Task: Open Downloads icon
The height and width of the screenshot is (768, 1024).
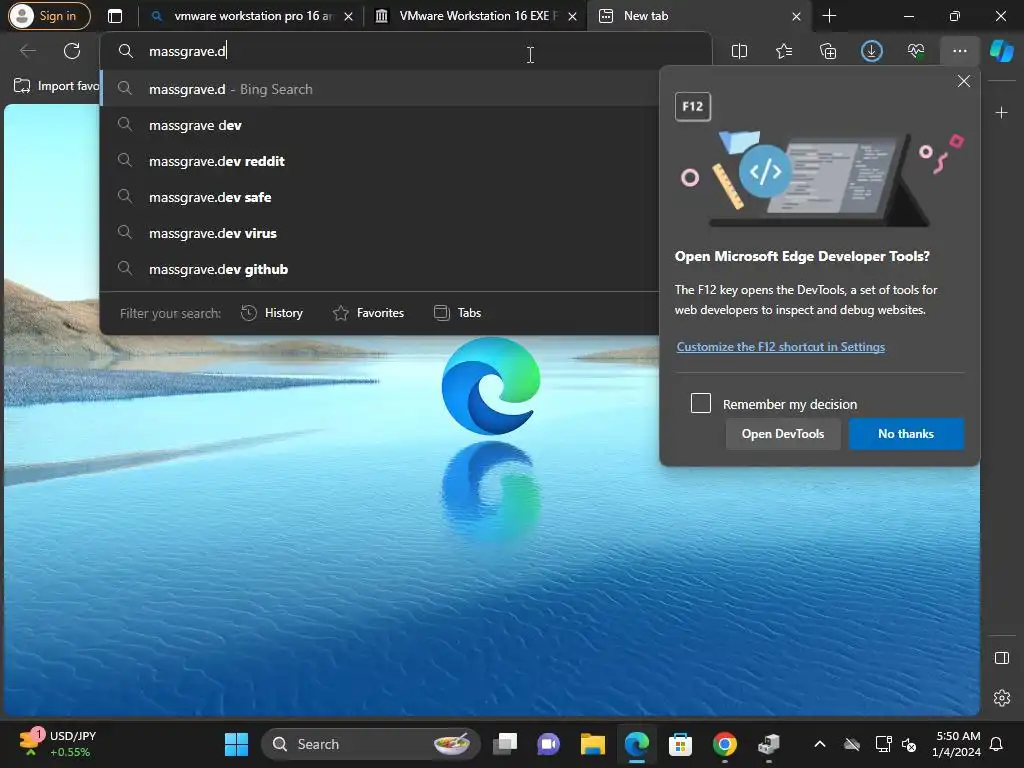Action: click(x=872, y=51)
